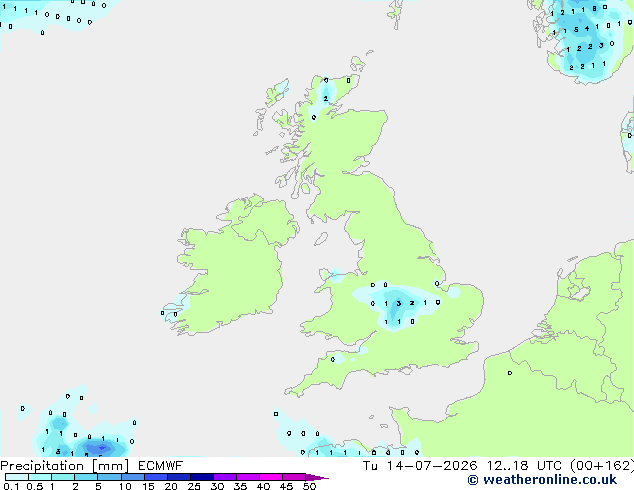Screen dimensions: 634x490
Task: Click the '2' rainfall value over northern Scotland
Action: click(x=325, y=99)
